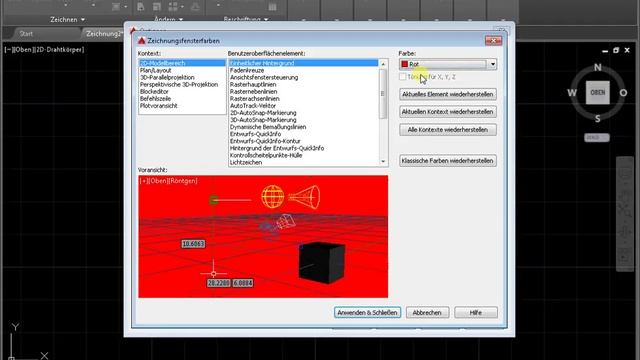Screen dimensions: 640x360
Task: Click the red preview image
Action: coord(263,237)
